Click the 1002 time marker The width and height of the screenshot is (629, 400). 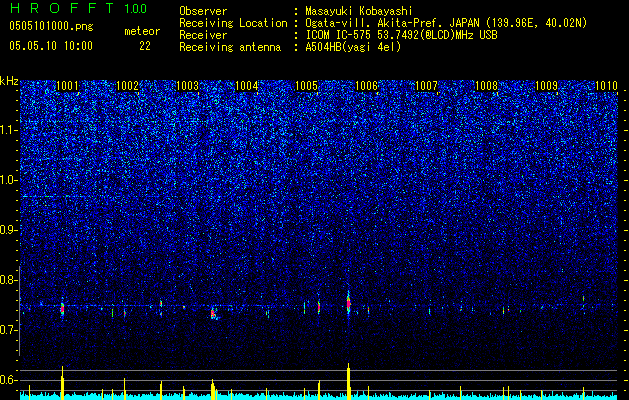pyautogui.click(x=127, y=86)
